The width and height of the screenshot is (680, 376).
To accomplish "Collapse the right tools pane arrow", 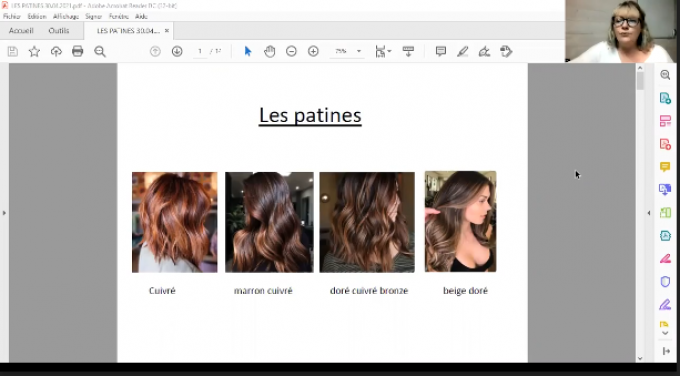I will point(649,213).
